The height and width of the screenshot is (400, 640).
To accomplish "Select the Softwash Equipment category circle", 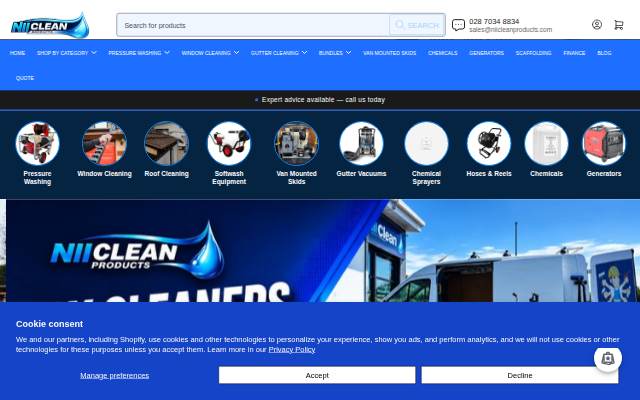I will coord(229,144).
